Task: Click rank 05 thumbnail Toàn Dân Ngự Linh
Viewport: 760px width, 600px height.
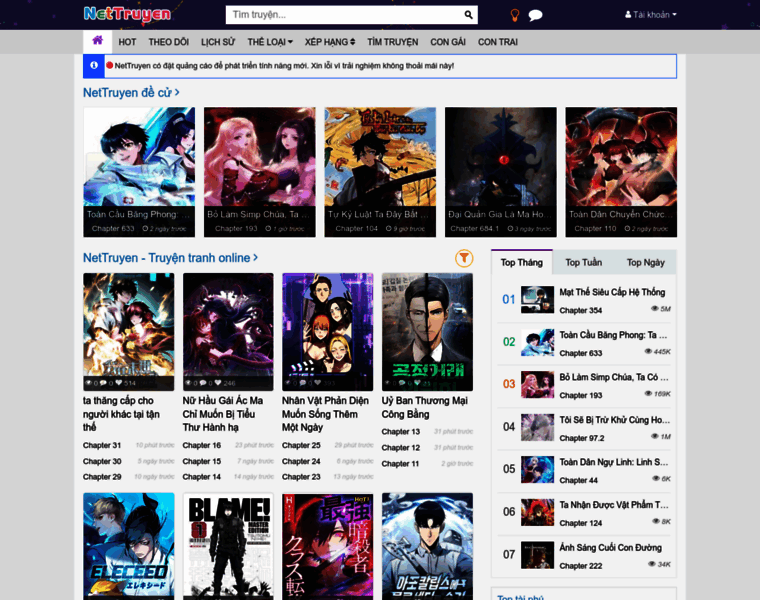Action: pos(537,470)
